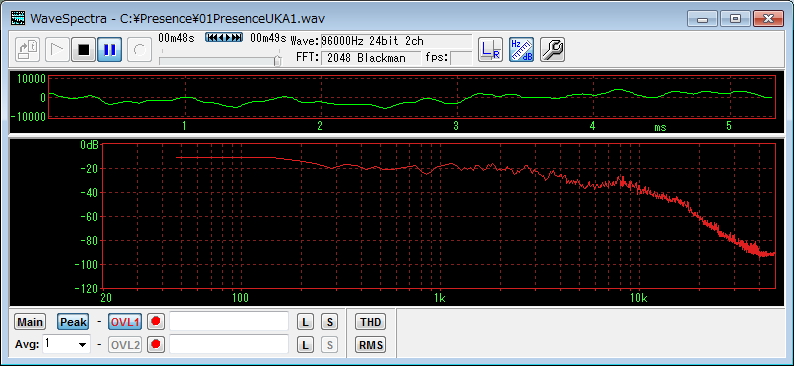Click the grayed S button in OVL2 row
The width and height of the screenshot is (794, 366).
[x=330, y=345]
